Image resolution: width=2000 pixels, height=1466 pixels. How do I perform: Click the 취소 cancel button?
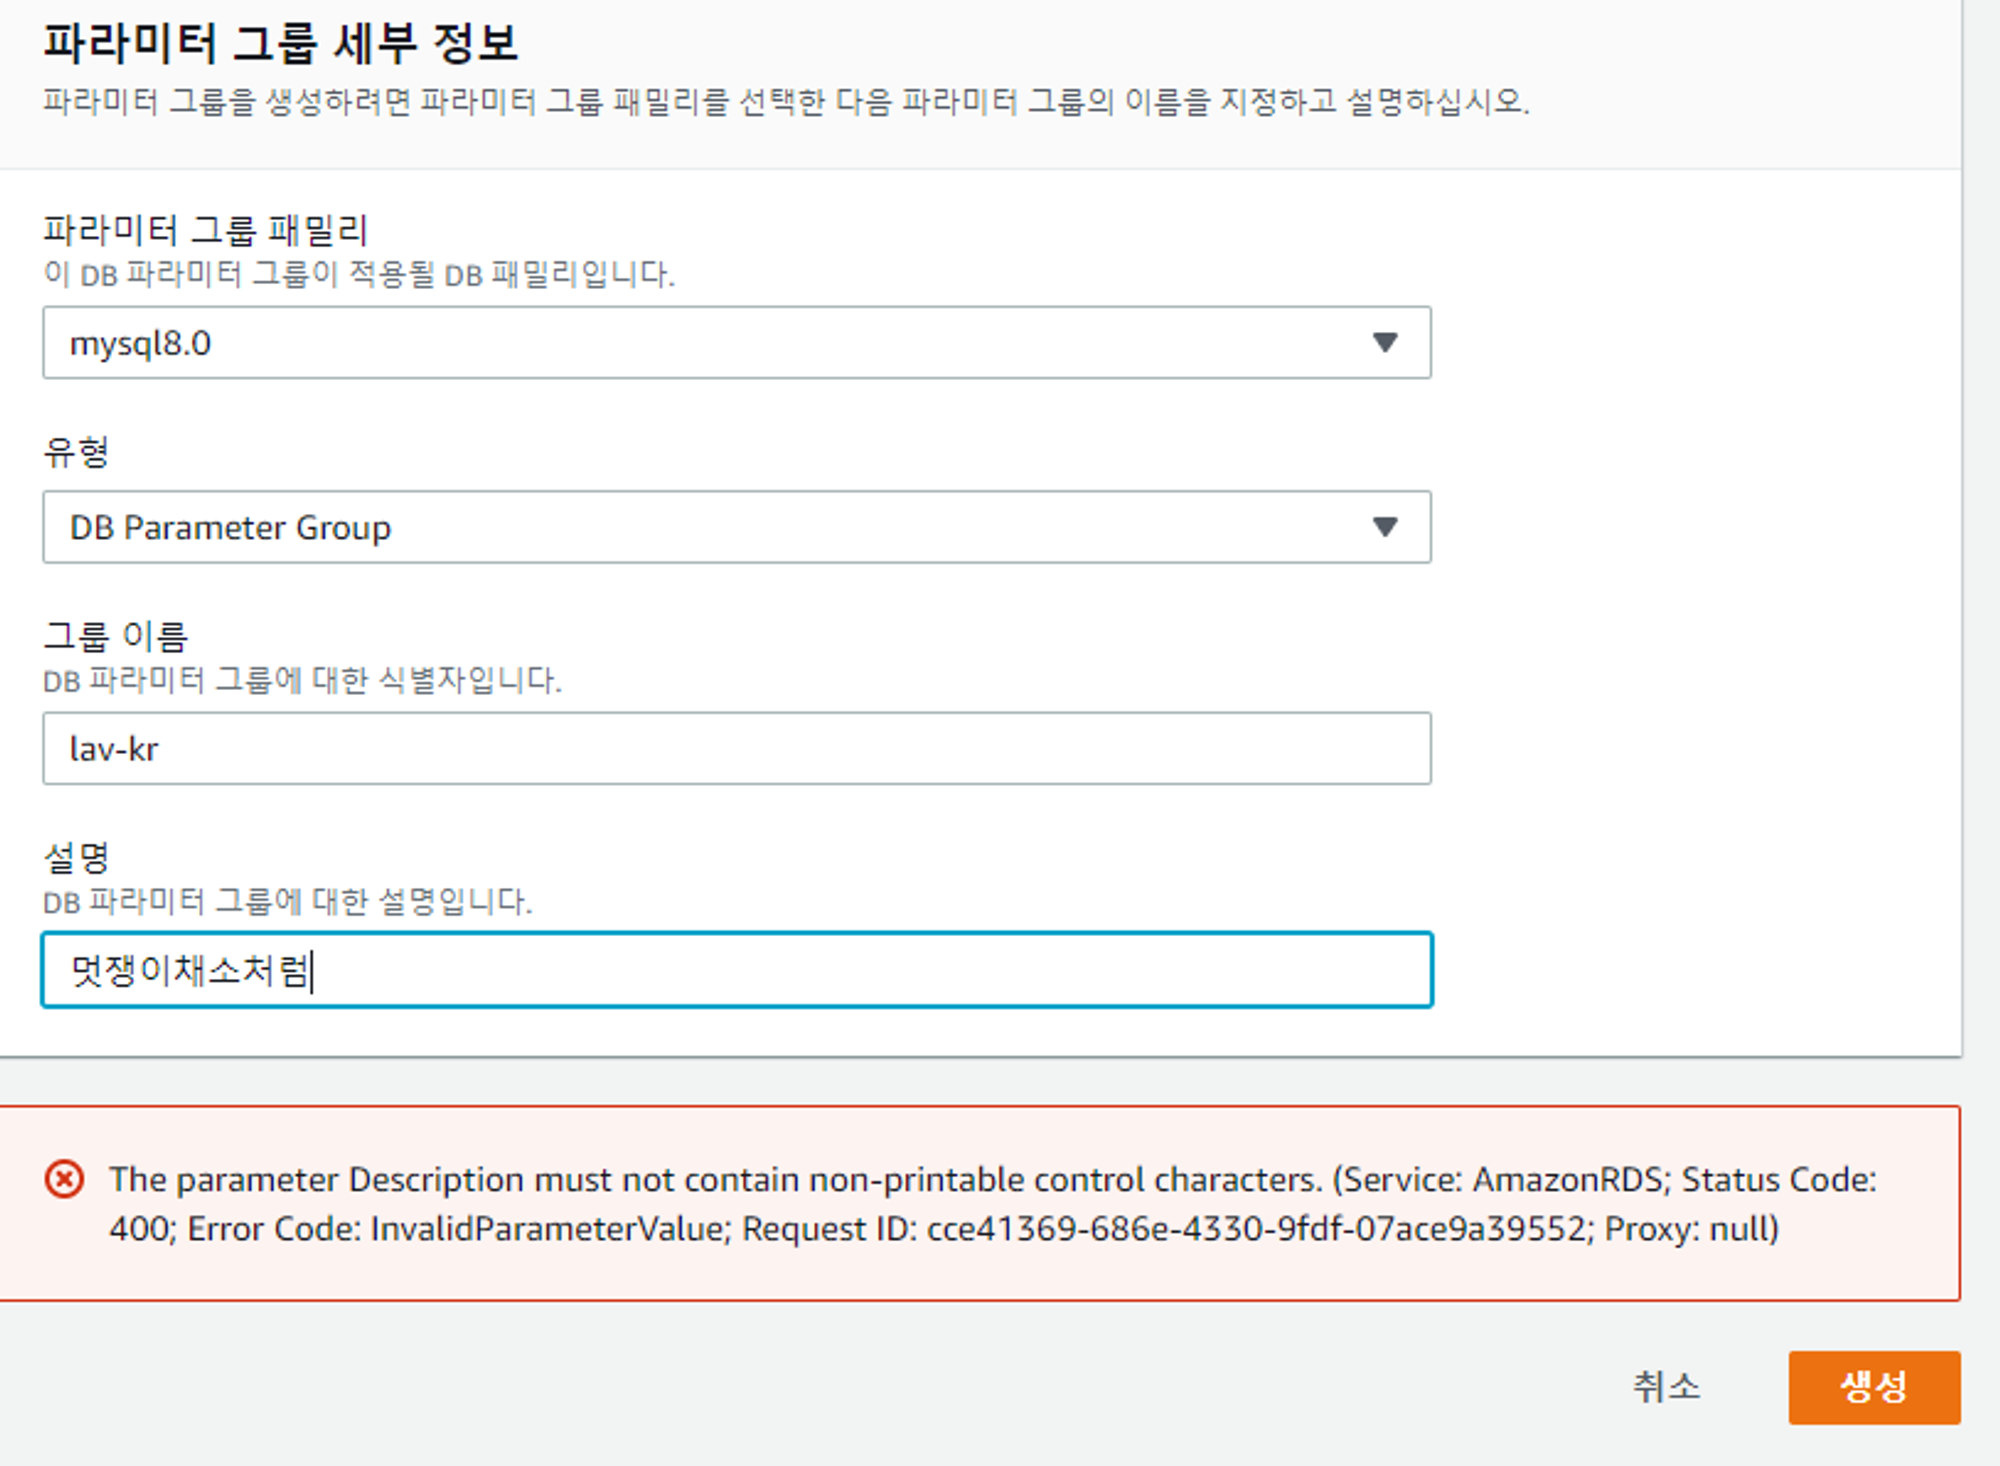1666,1387
